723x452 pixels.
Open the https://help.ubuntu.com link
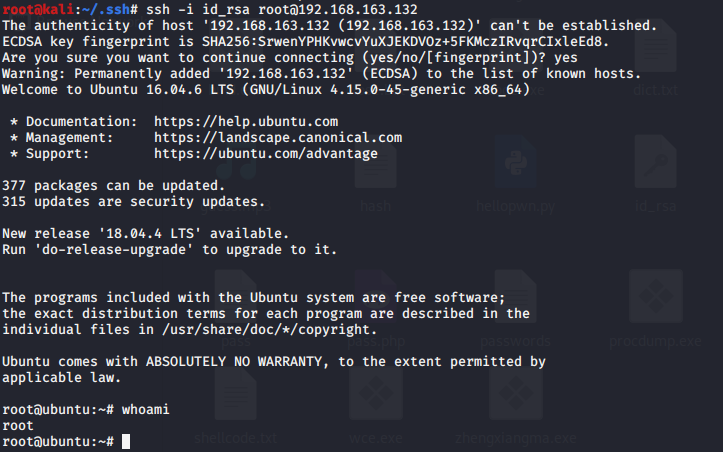(x=246, y=122)
